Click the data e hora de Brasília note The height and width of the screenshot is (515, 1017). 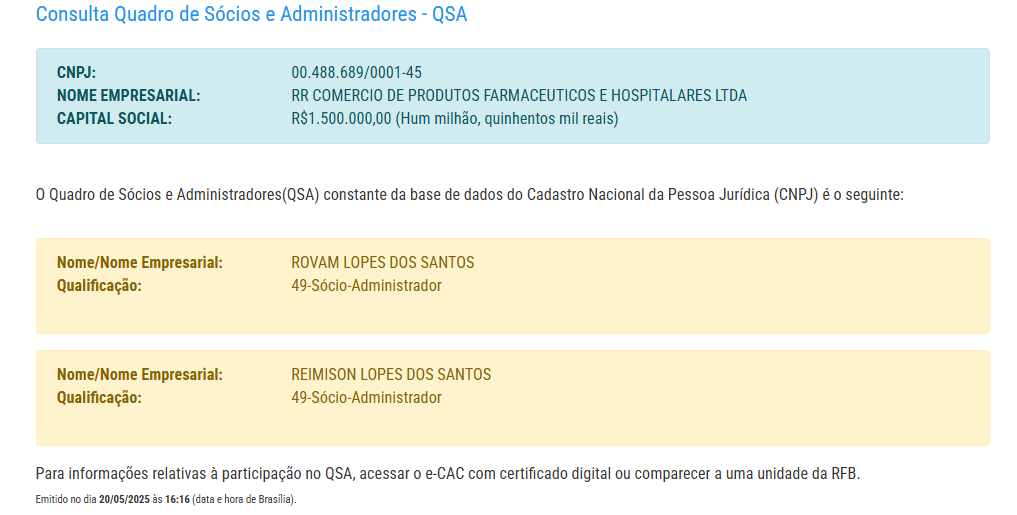point(244,499)
